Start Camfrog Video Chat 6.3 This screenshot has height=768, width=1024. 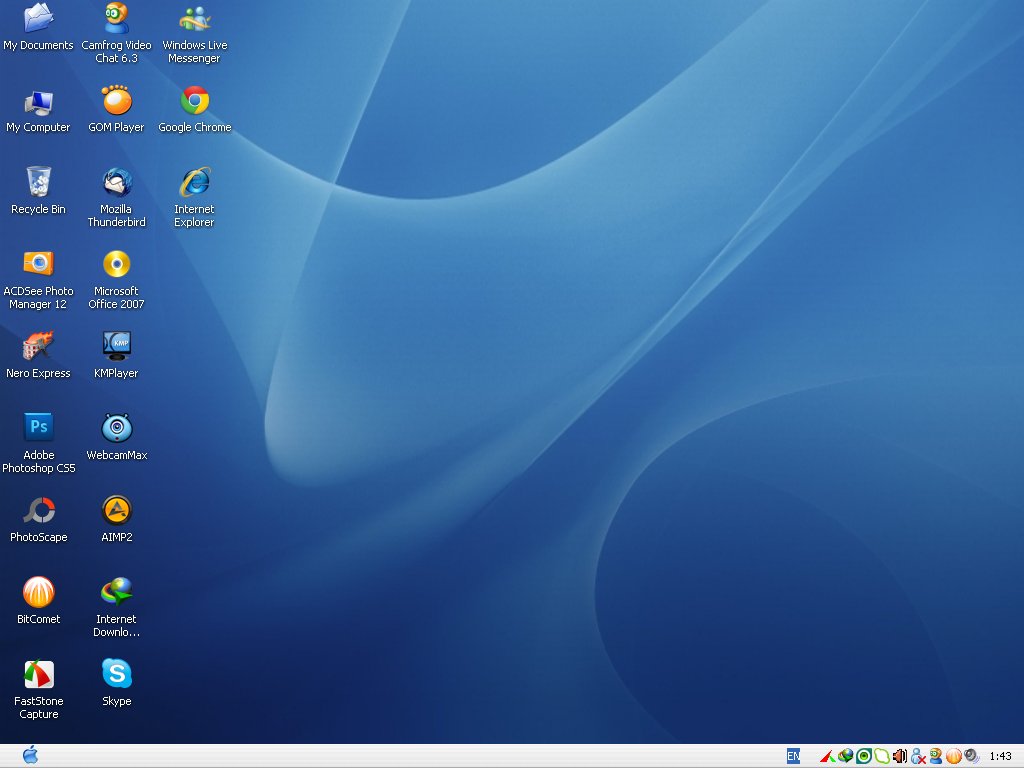click(x=116, y=18)
